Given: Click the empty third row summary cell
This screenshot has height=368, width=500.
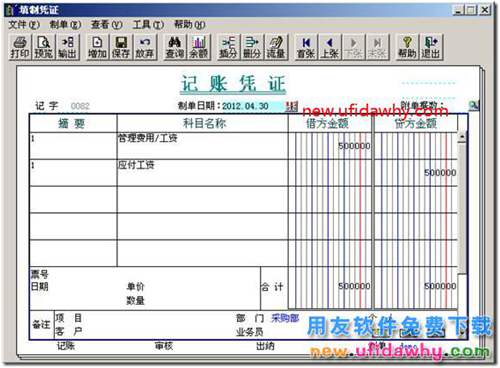Looking at the screenshot, I should (73, 199).
